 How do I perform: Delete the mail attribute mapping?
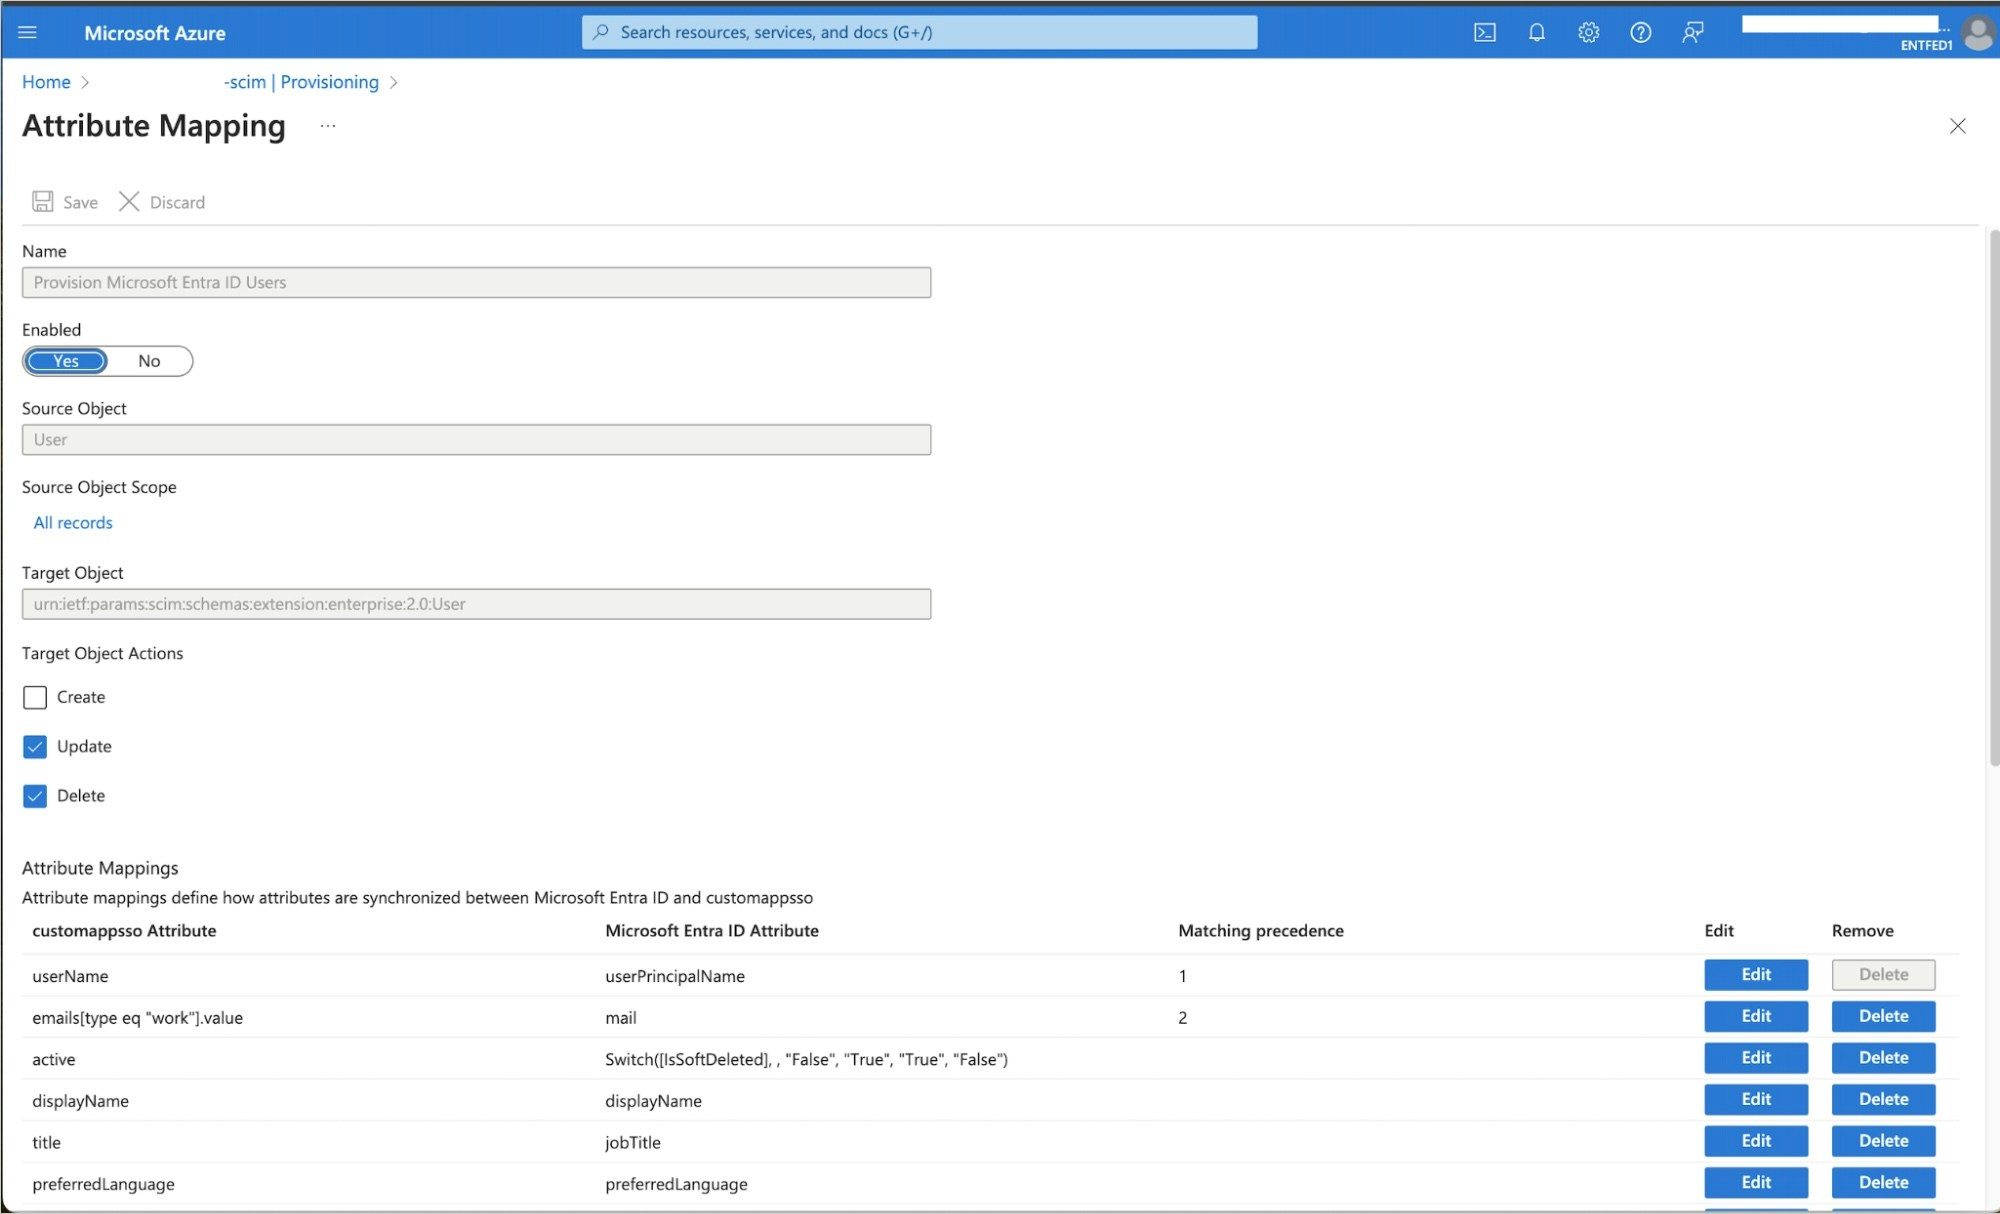[x=1883, y=1016]
